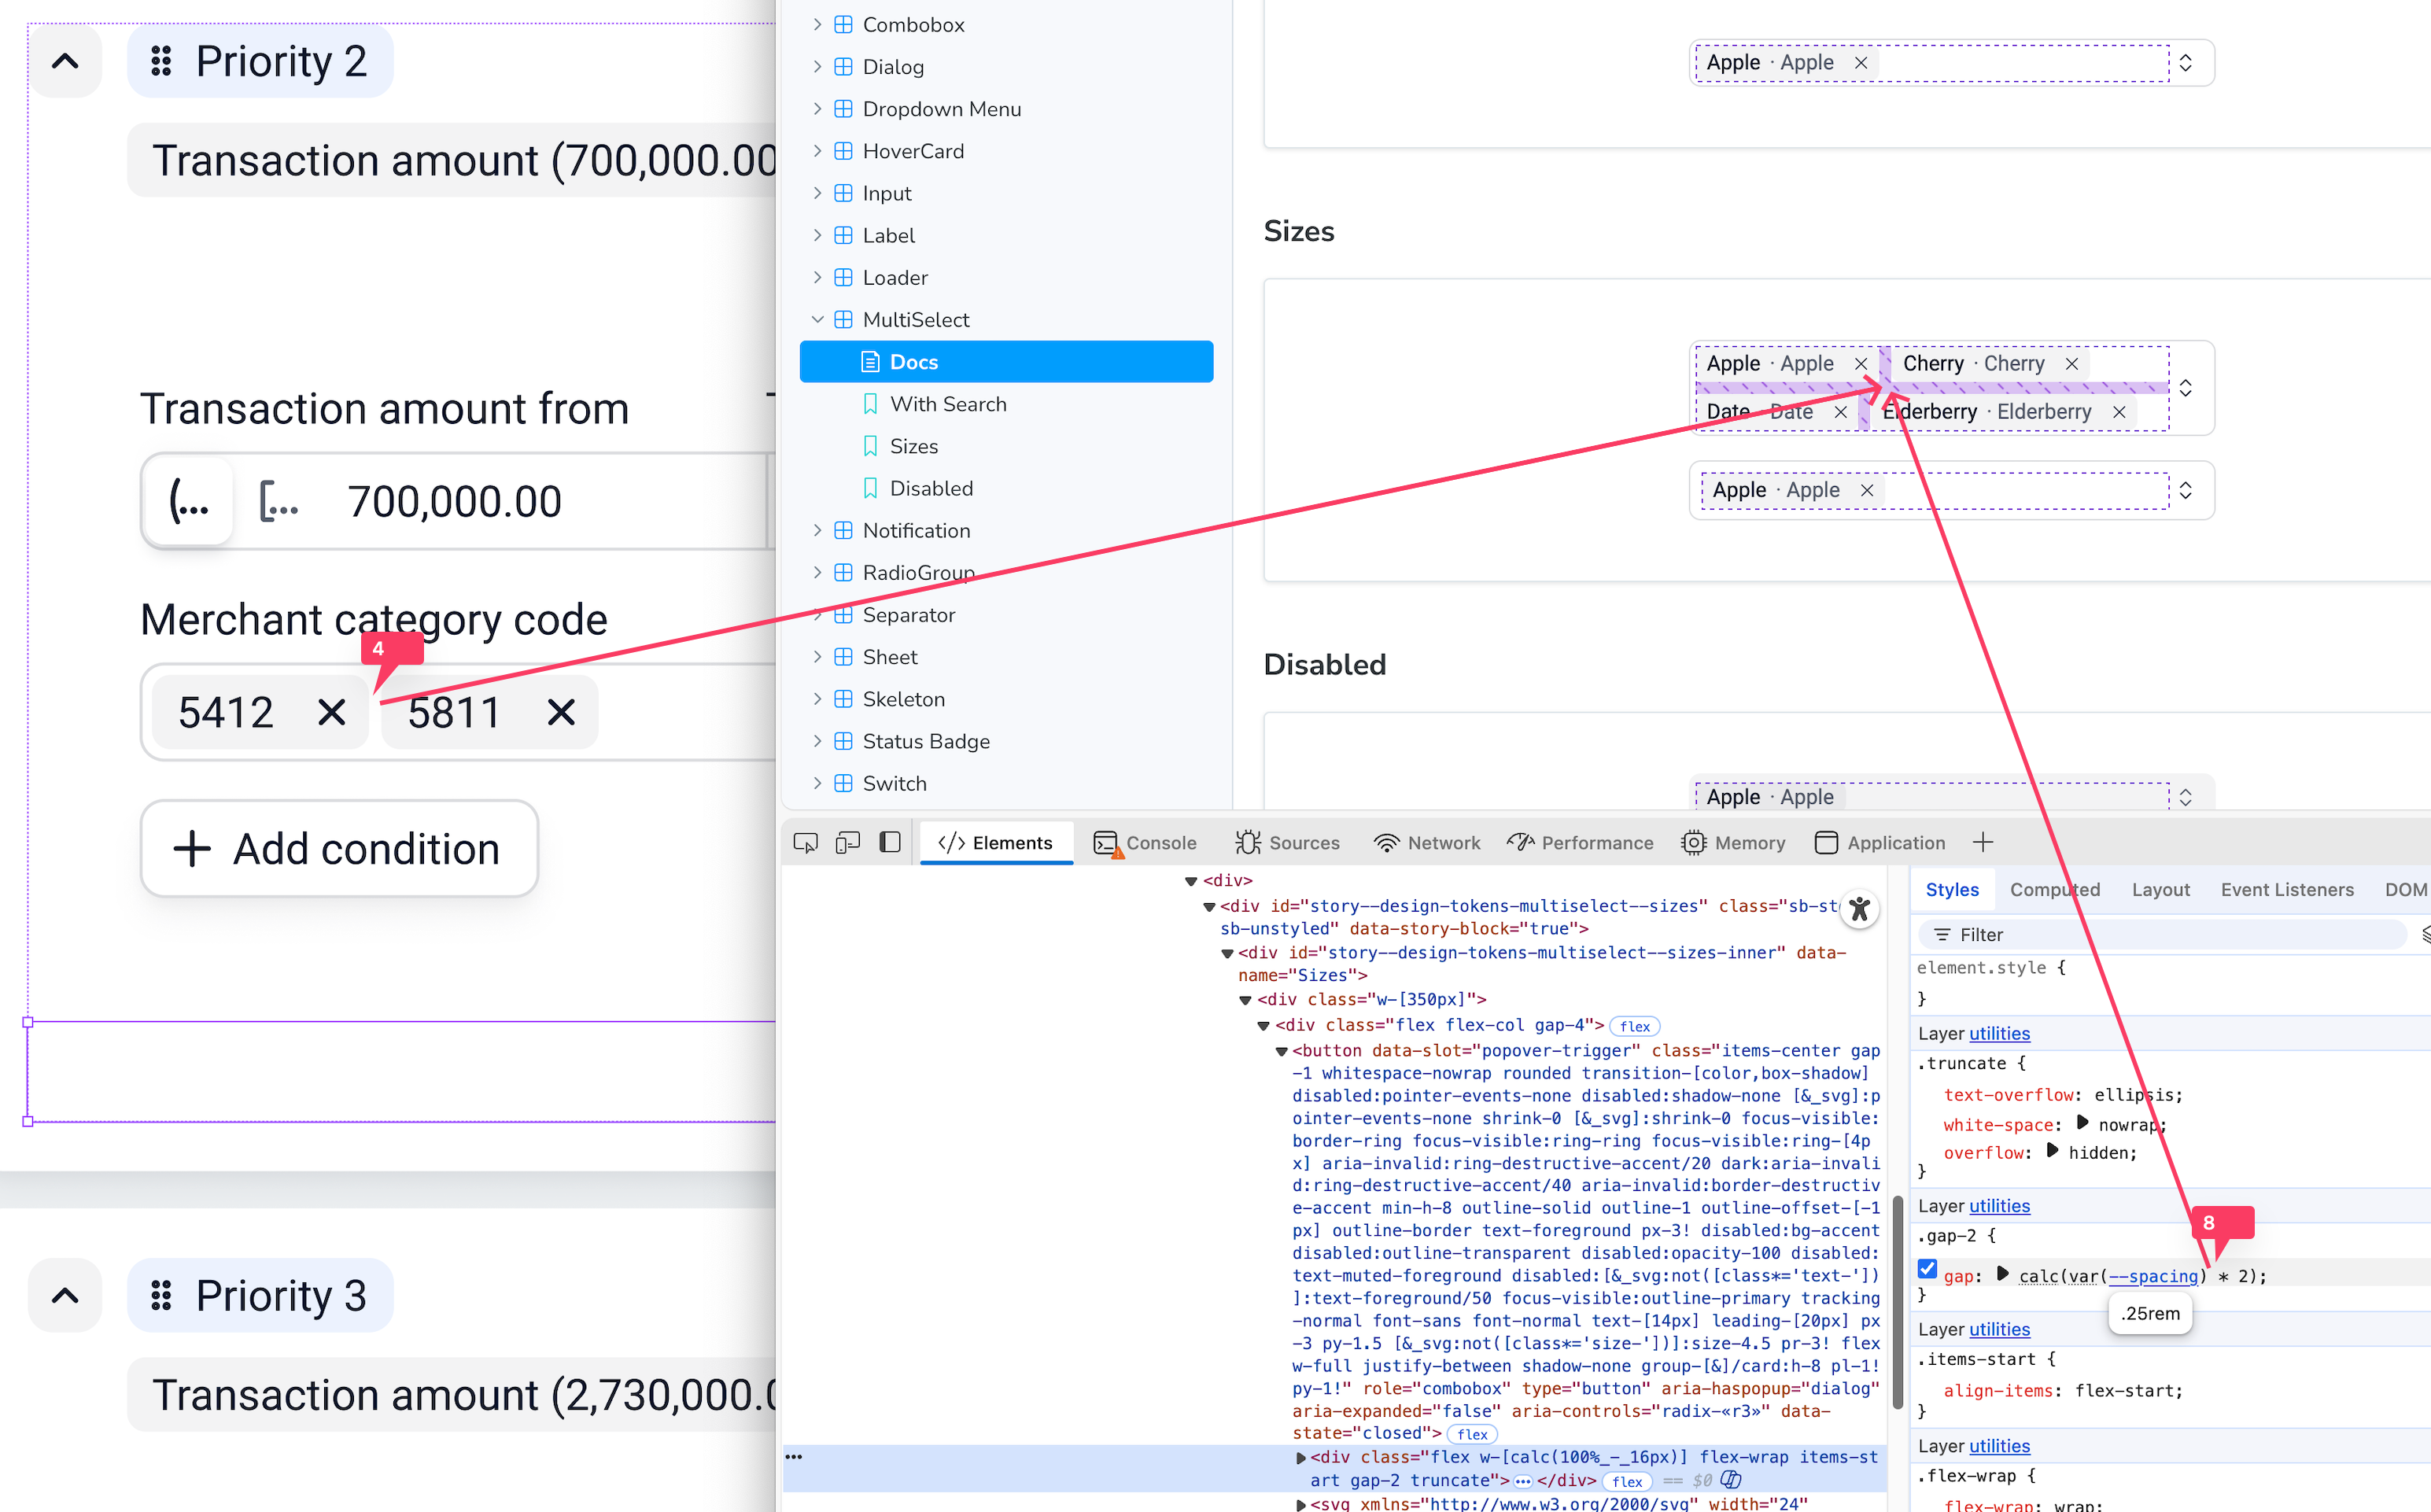Open the four-chip multiselect dropdown arrows
This screenshot has width=2431, height=1512.
point(2186,388)
